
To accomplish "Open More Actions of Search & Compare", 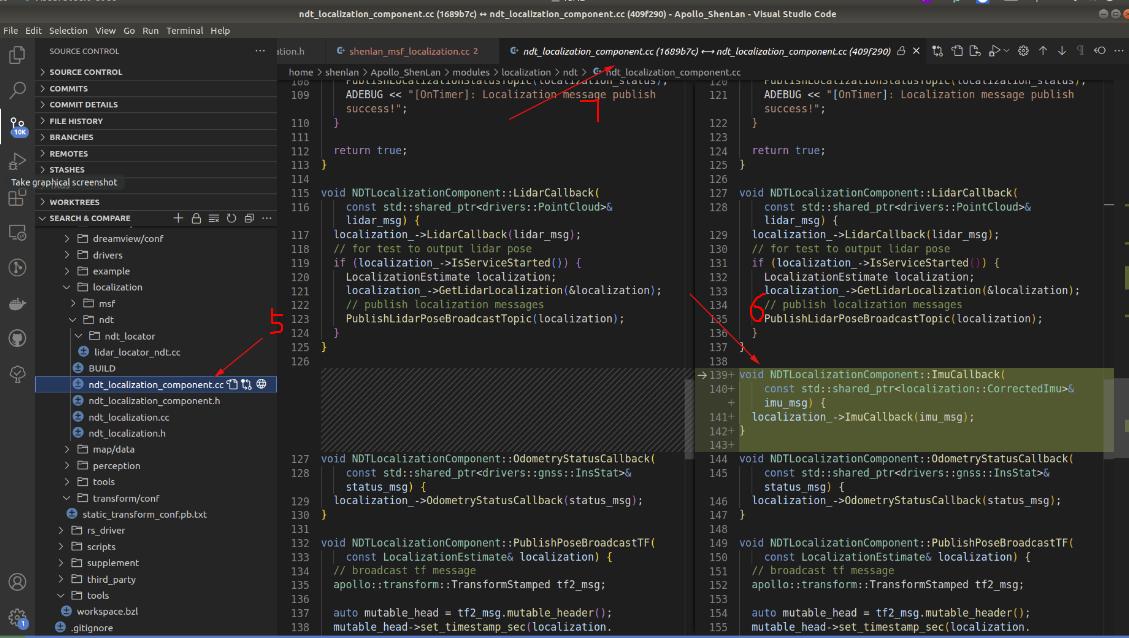I will point(267,218).
